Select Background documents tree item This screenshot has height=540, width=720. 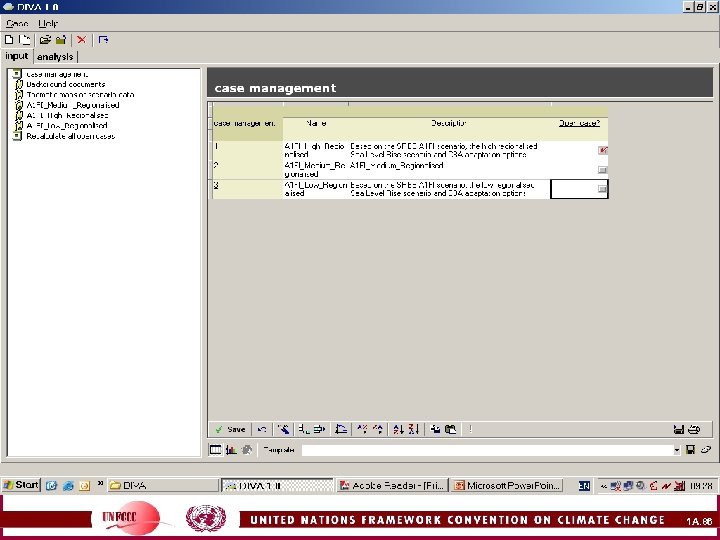click(x=66, y=84)
